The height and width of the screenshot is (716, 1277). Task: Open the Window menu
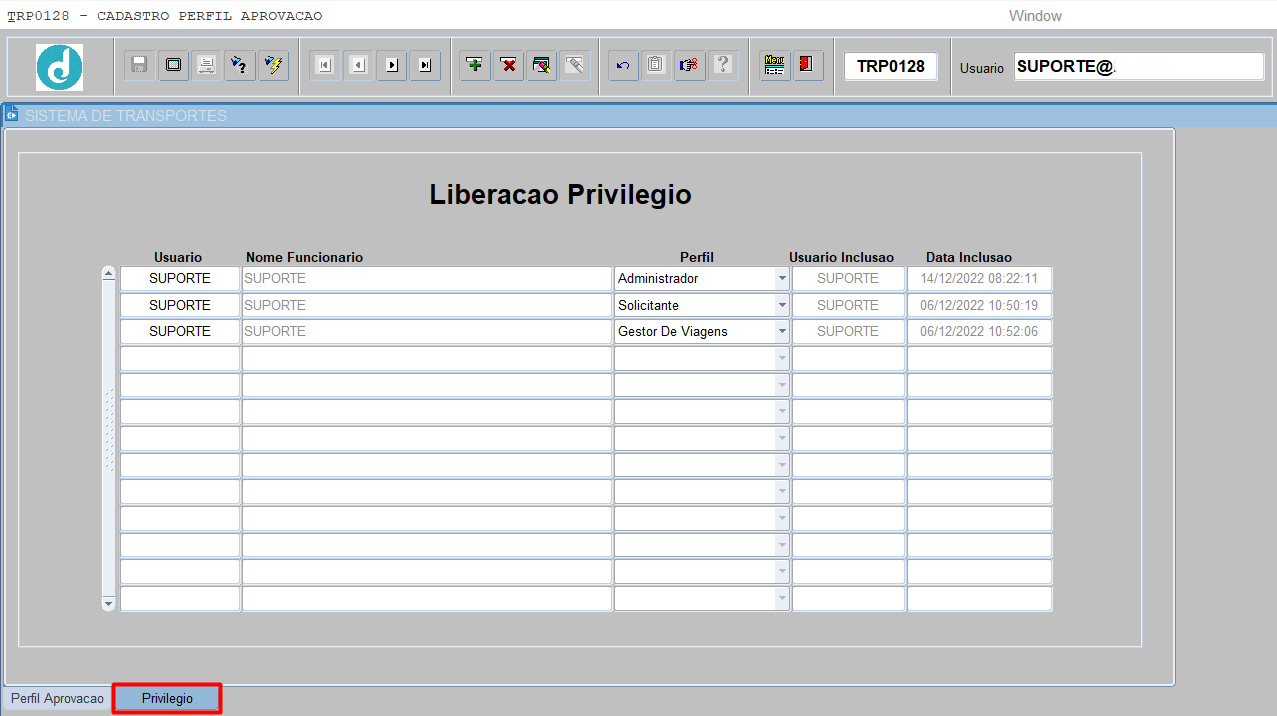pyautogui.click(x=1035, y=16)
